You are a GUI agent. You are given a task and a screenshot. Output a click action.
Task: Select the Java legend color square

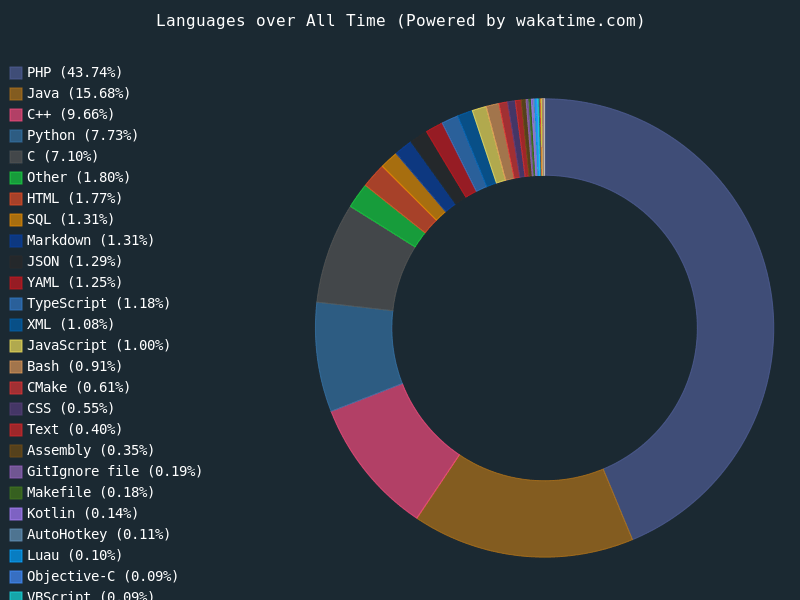[x=16, y=94]
